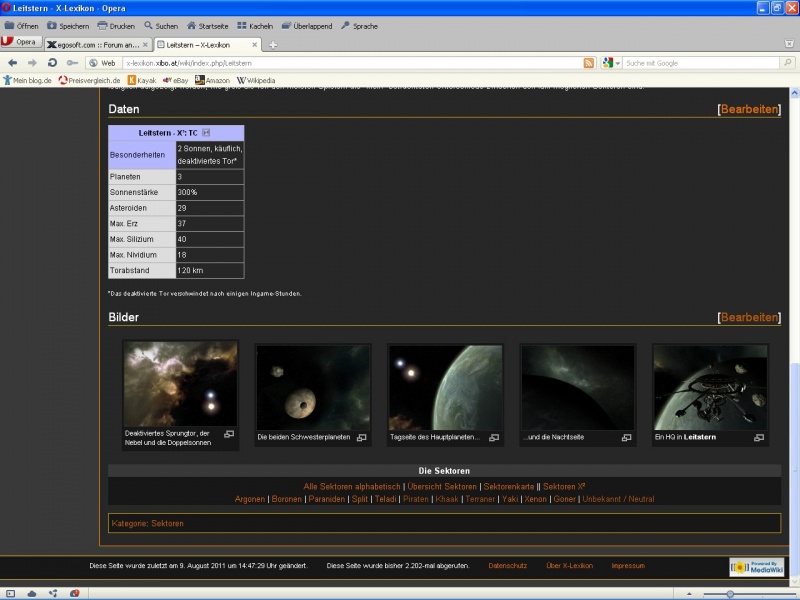Open a new tab with plus button

click(x=273, y=44)
